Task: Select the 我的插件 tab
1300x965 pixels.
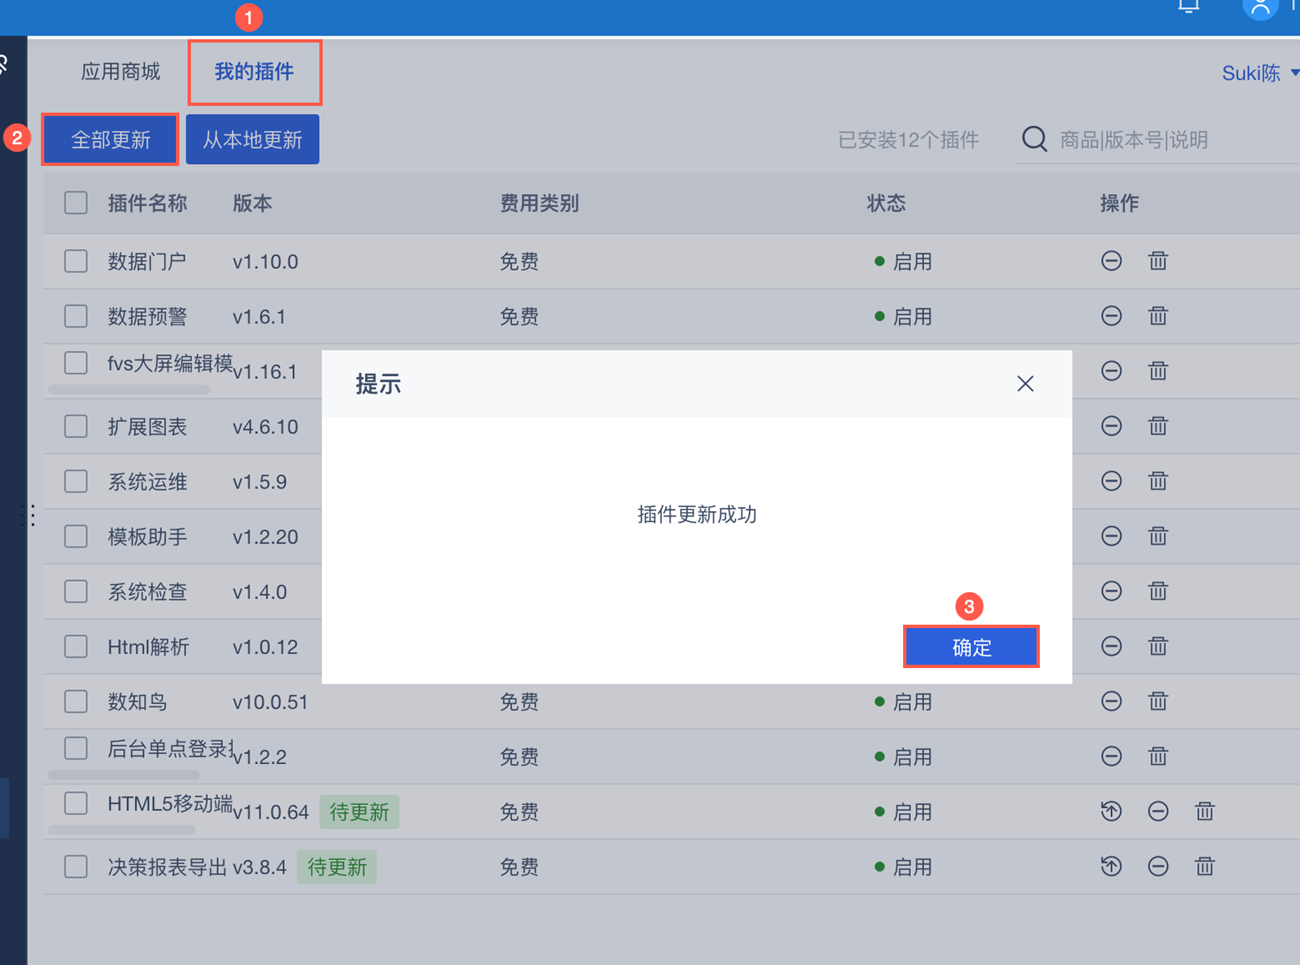Action: coord(254,72)
